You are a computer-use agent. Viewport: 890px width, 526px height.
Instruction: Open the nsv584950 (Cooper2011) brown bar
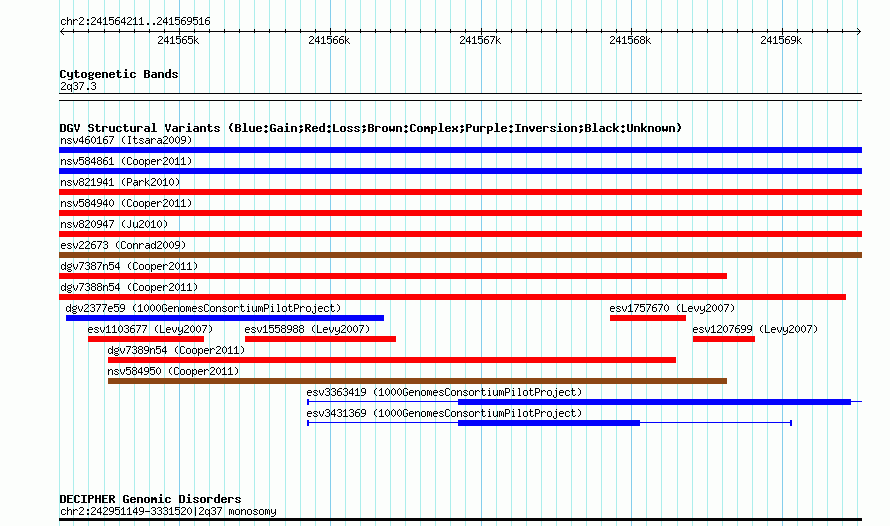[417, 381]
